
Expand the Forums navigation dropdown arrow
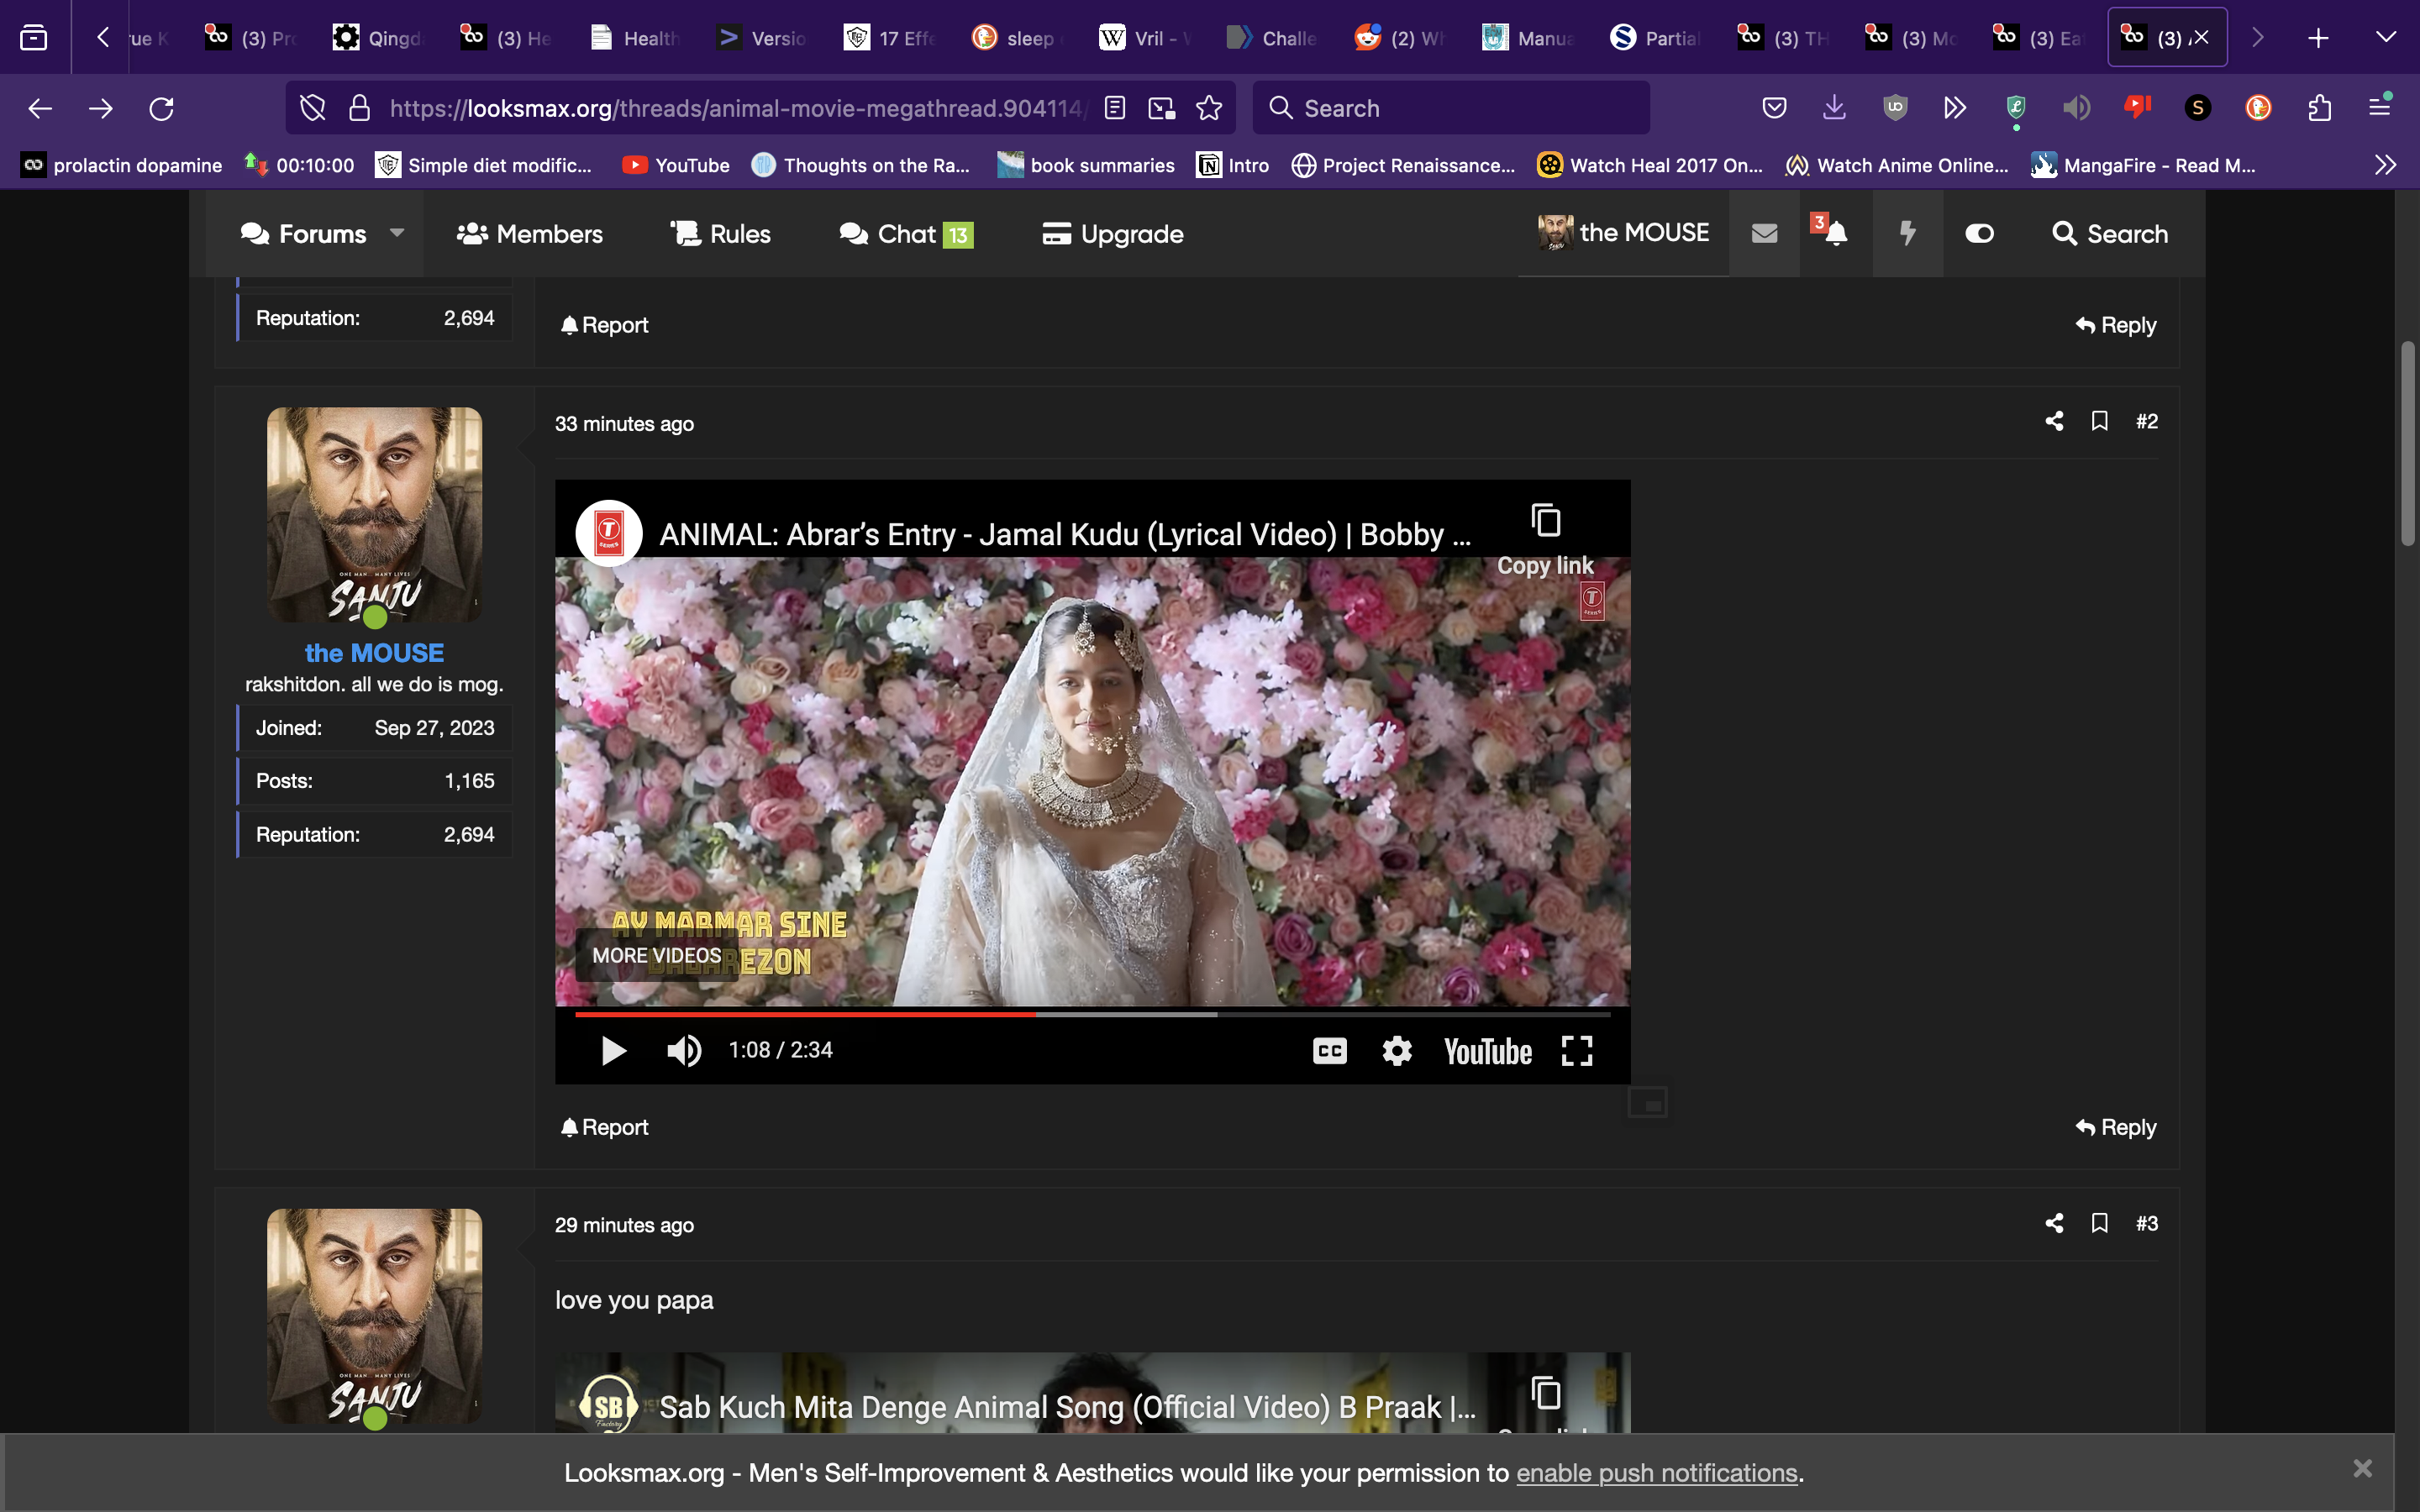point(397,233)
